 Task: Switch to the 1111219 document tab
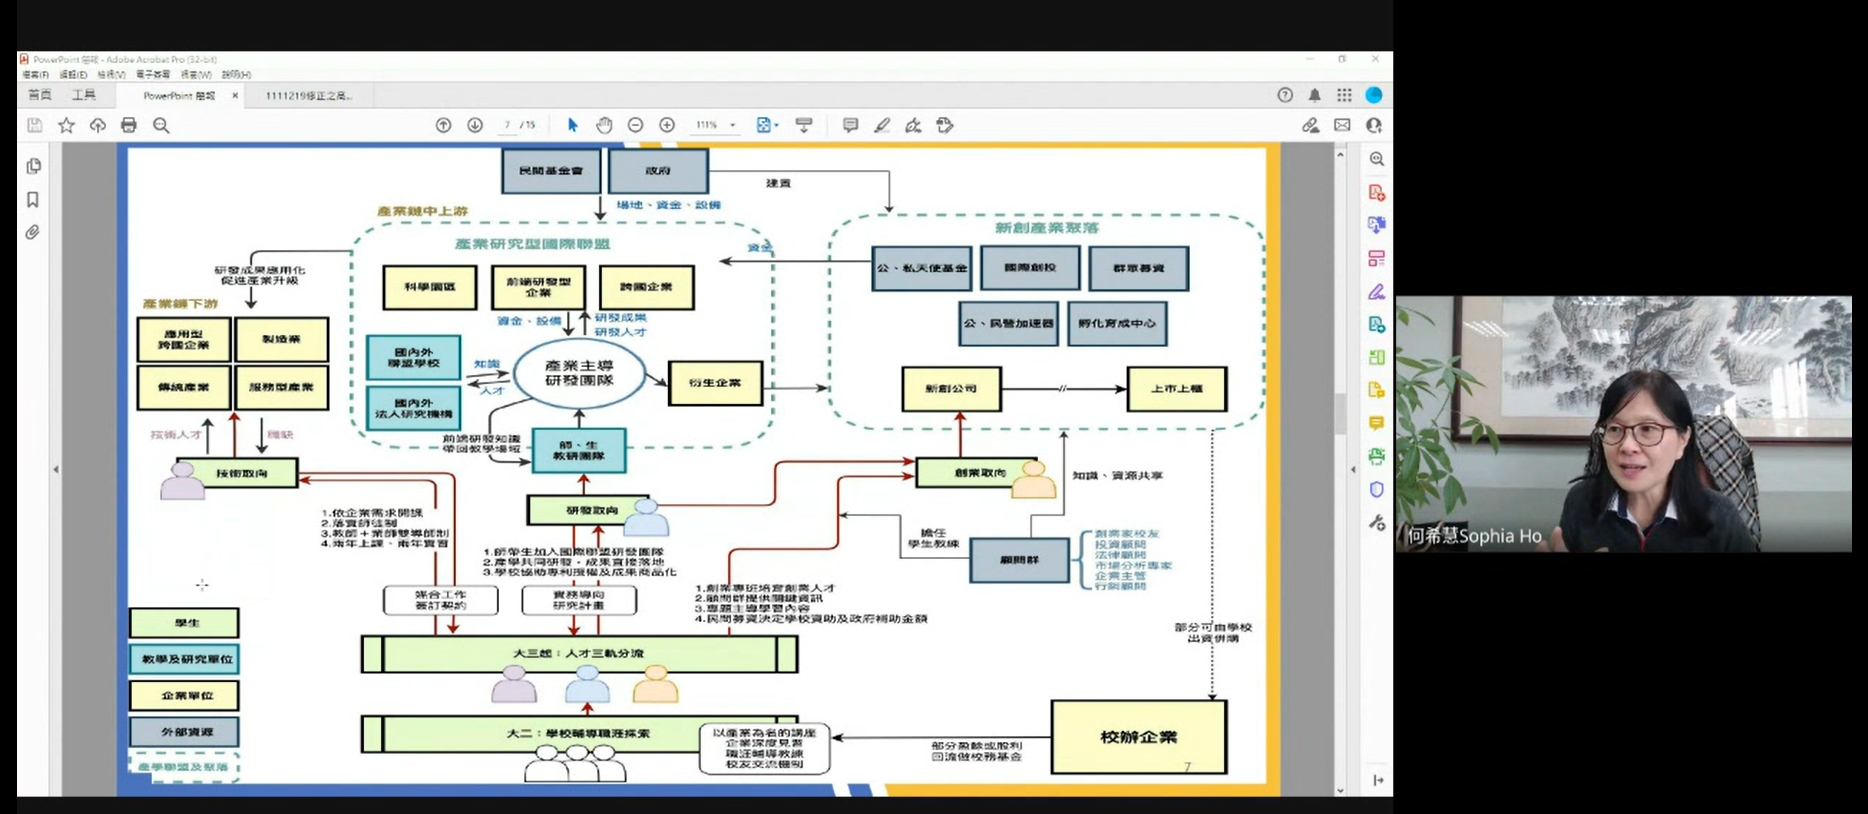pos(308,96)
